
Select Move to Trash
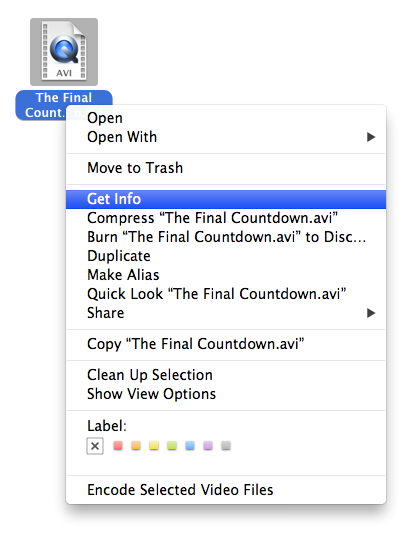coord(226,168)
